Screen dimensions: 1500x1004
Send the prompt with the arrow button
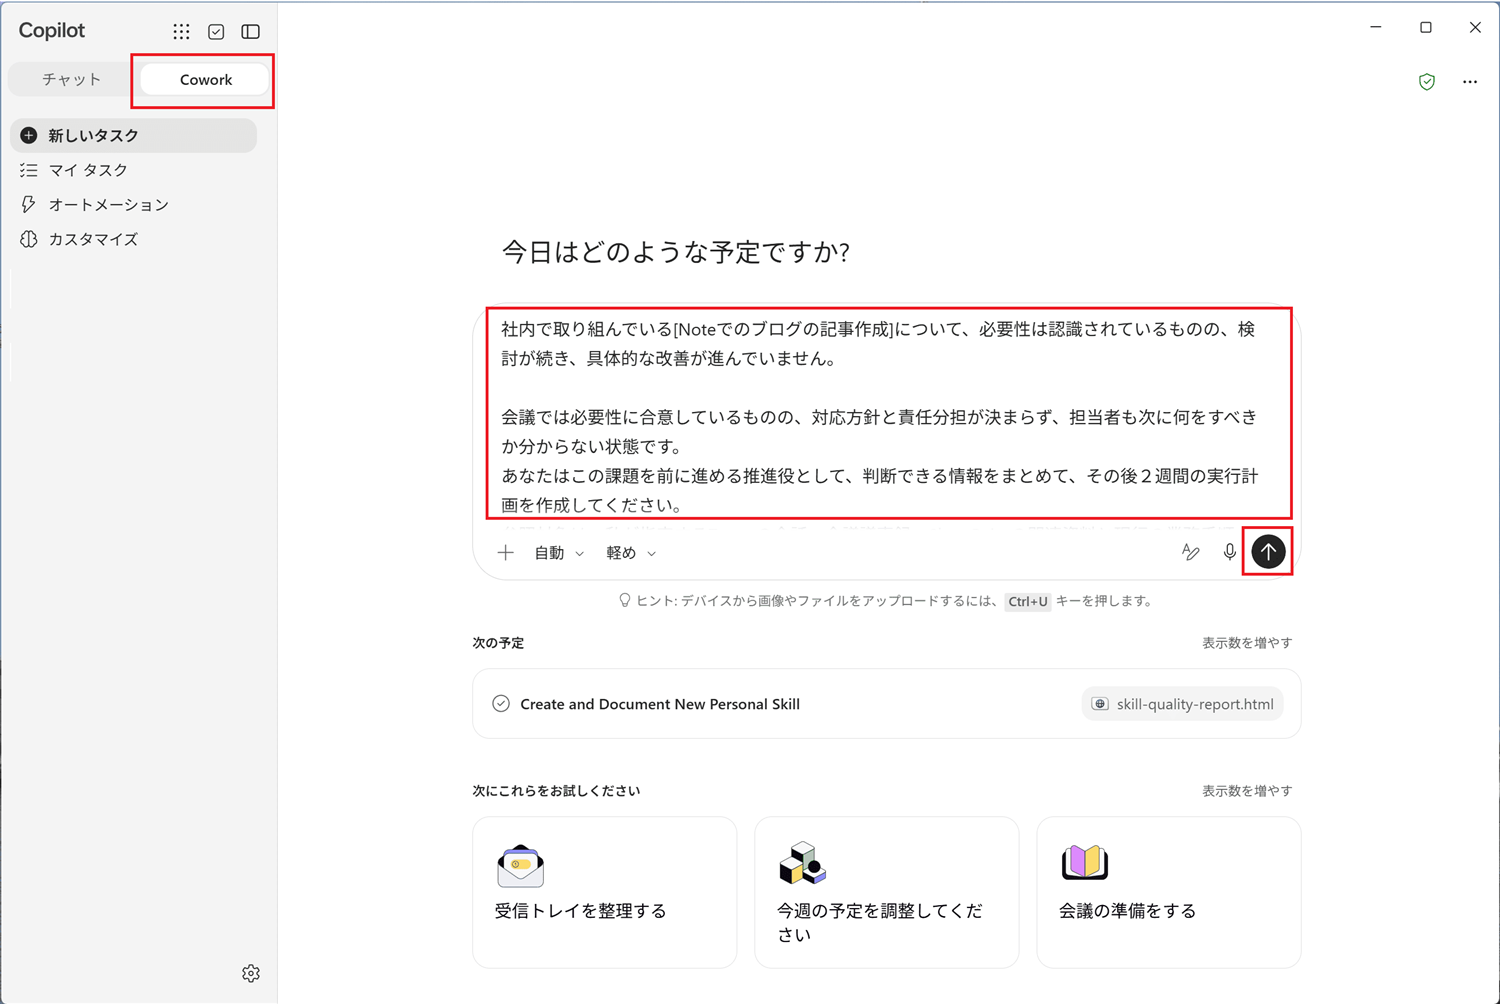coord(1268,551)
